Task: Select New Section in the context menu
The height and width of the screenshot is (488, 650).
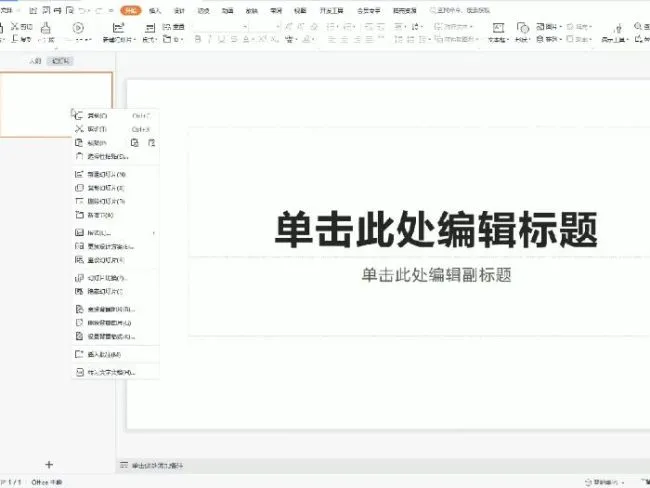Action: (115, 215)
